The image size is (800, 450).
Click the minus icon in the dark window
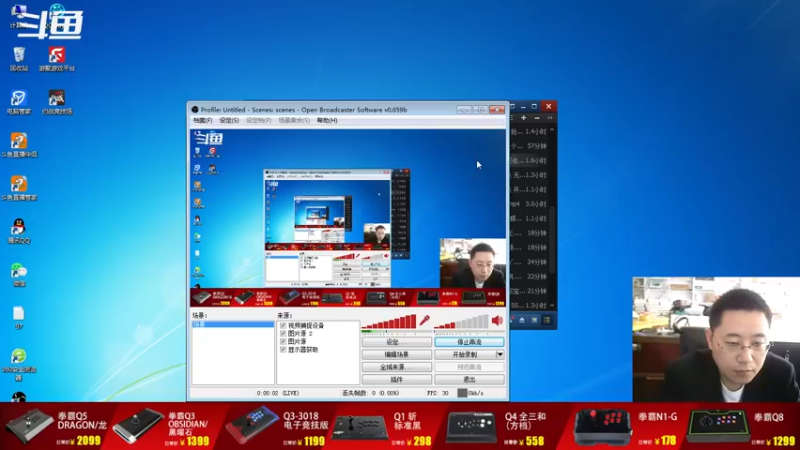click(x=537, y=118)
